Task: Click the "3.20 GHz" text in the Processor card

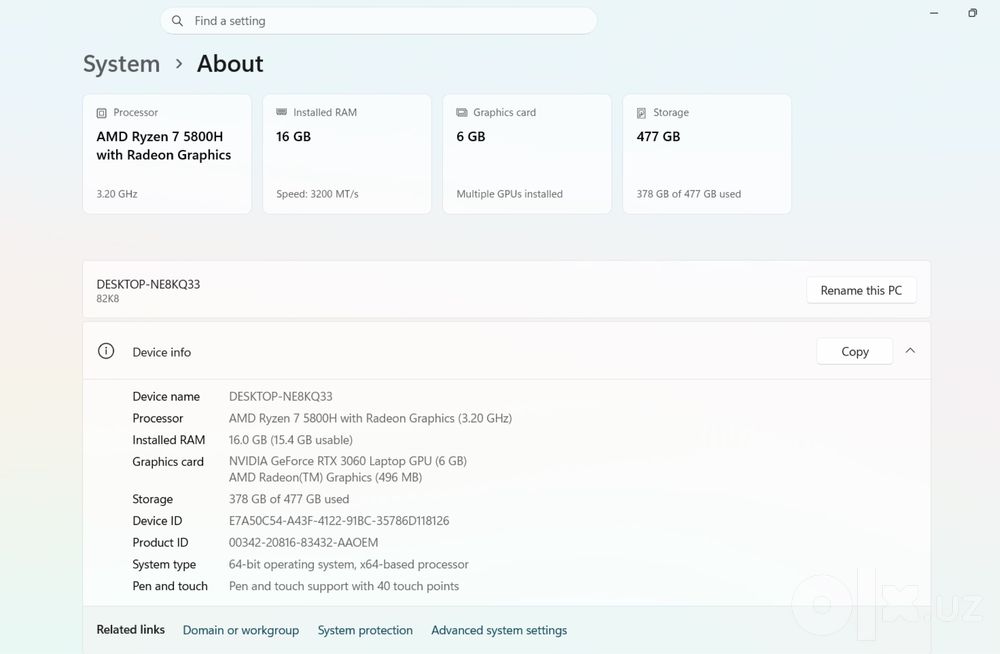Action: 117,194
